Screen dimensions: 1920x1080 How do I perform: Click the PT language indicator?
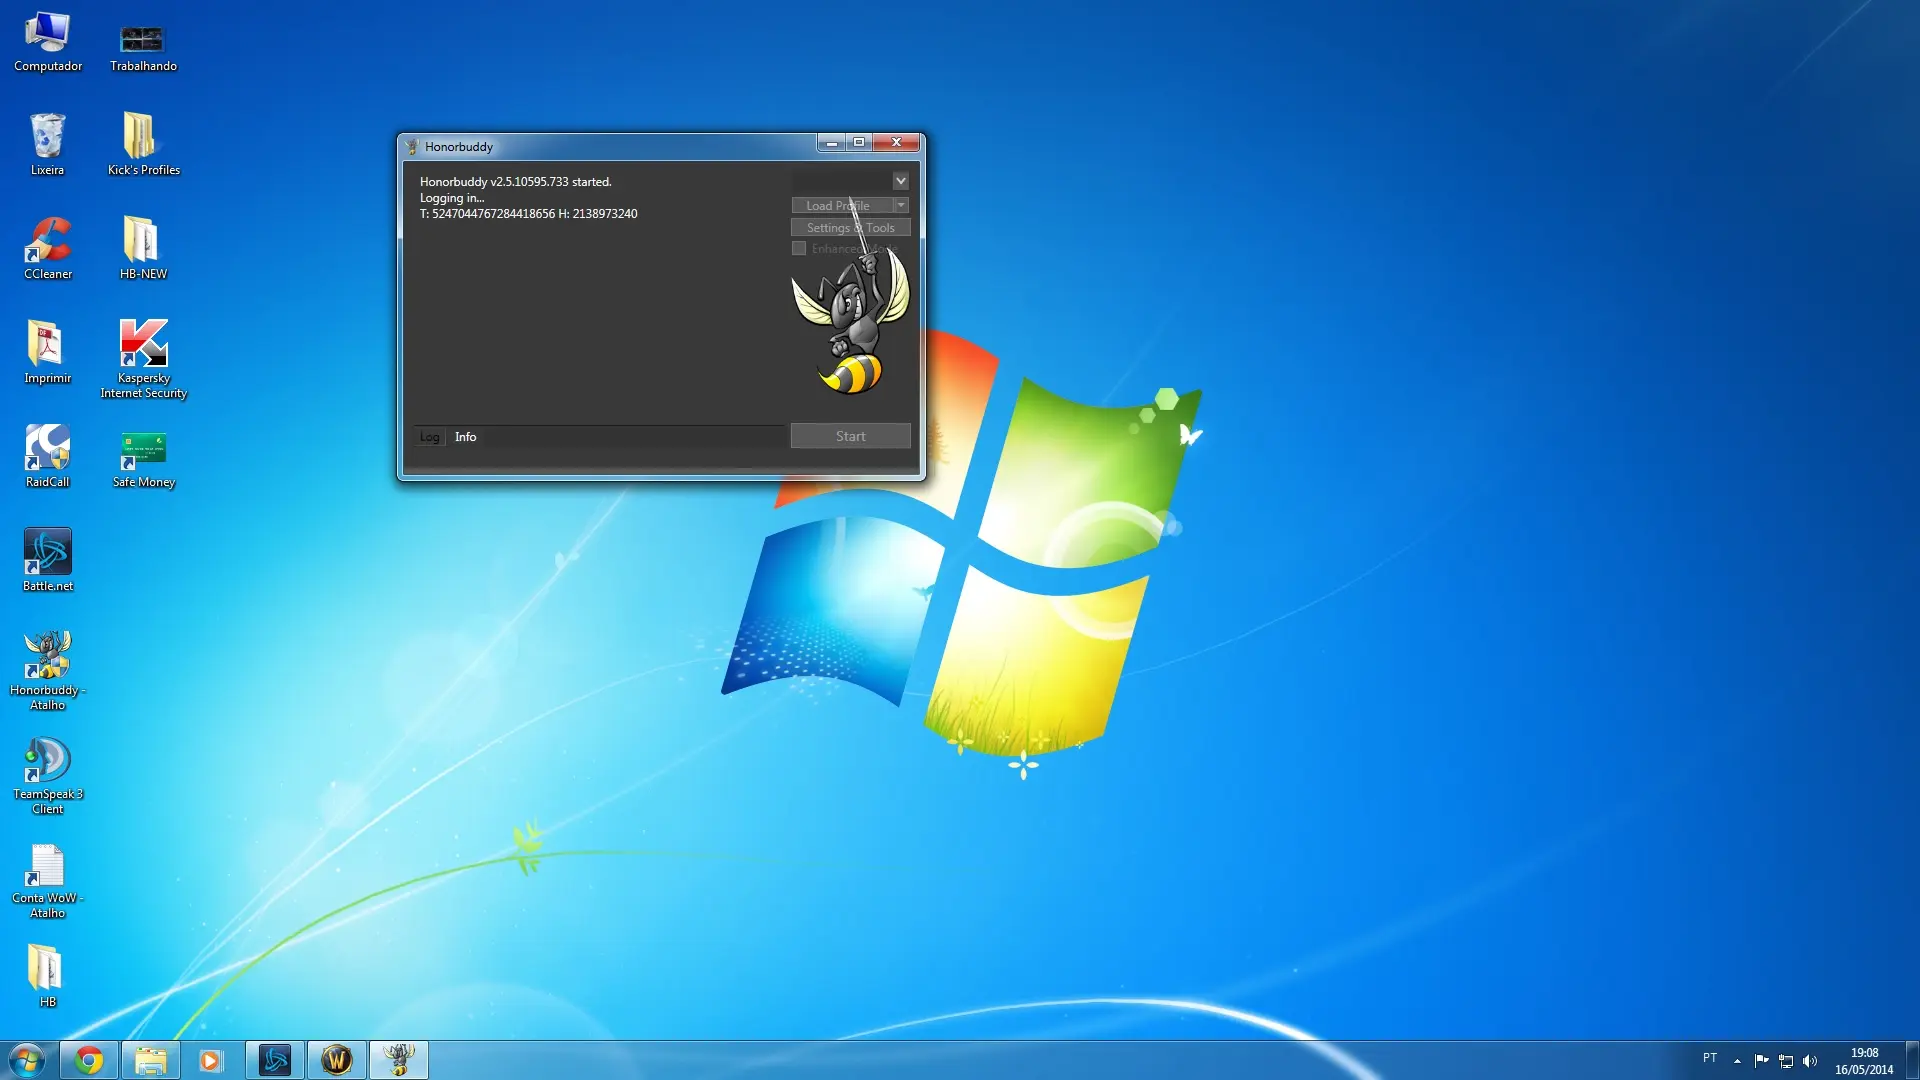1710,1058
